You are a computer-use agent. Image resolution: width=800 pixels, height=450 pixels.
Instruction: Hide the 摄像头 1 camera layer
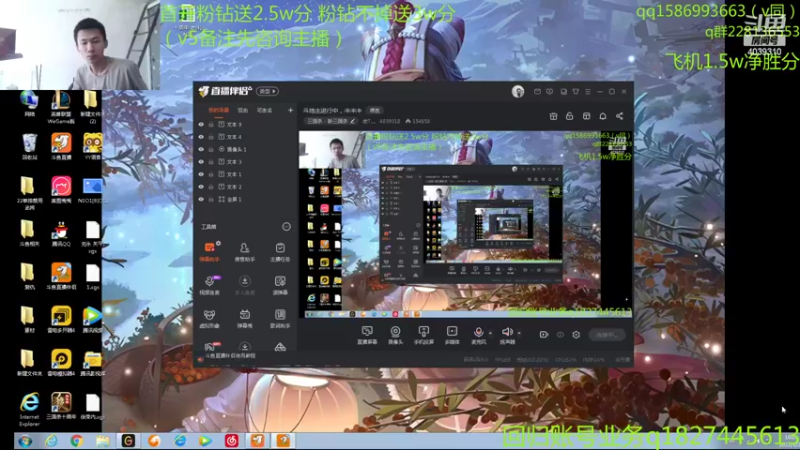click(x=201, y=149)
